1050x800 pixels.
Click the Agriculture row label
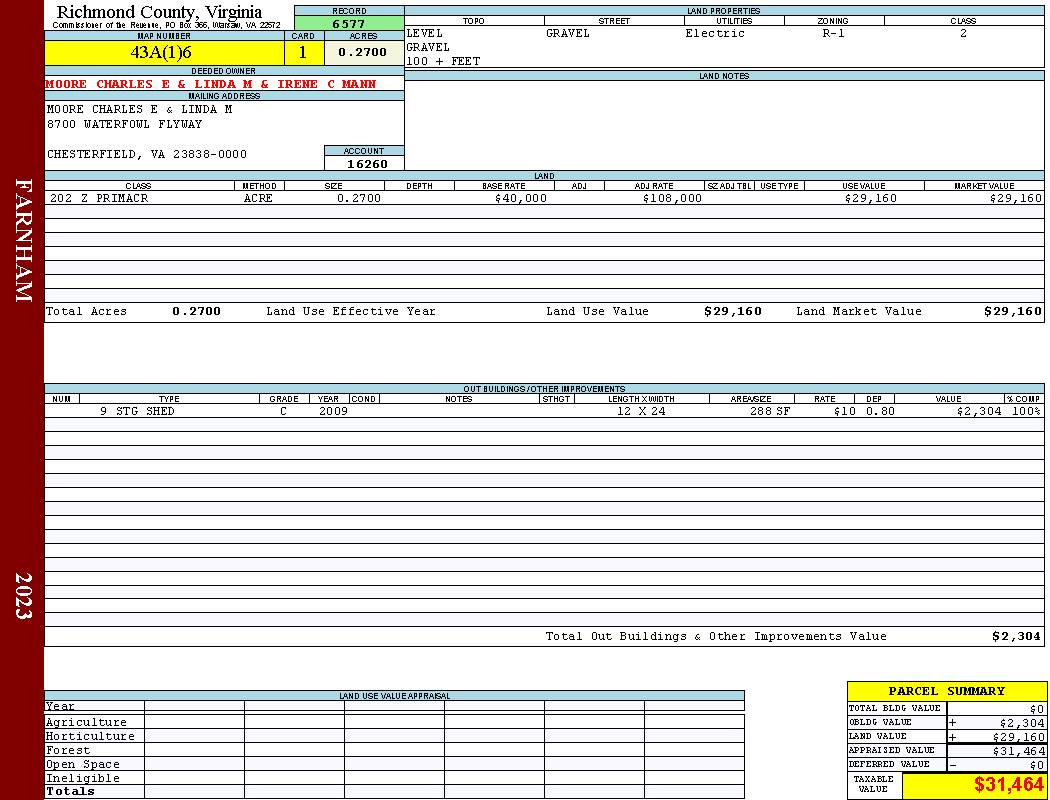click(x=86, y=722)
